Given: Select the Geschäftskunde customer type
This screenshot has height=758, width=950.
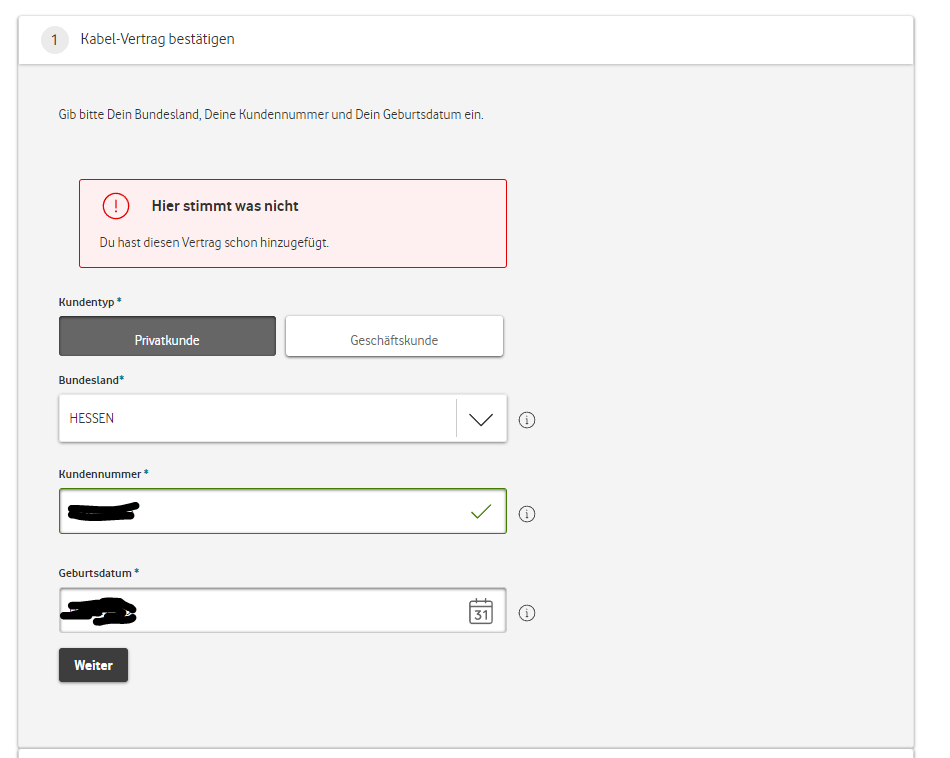Looking at the screenshot, I should coord(394,336).
